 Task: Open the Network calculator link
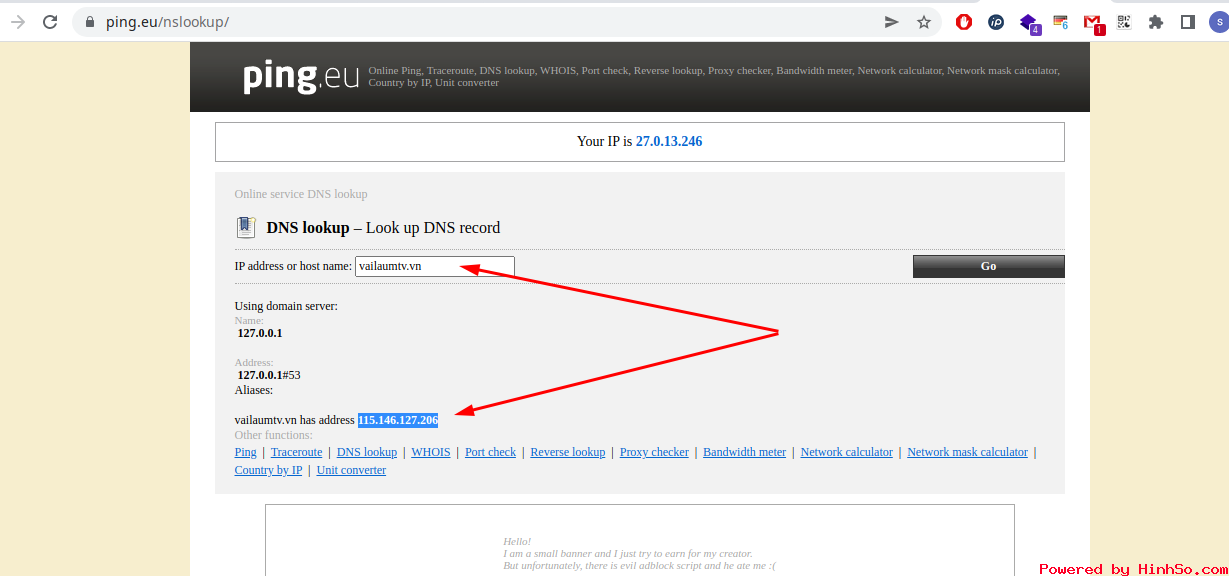click(846, 452)
